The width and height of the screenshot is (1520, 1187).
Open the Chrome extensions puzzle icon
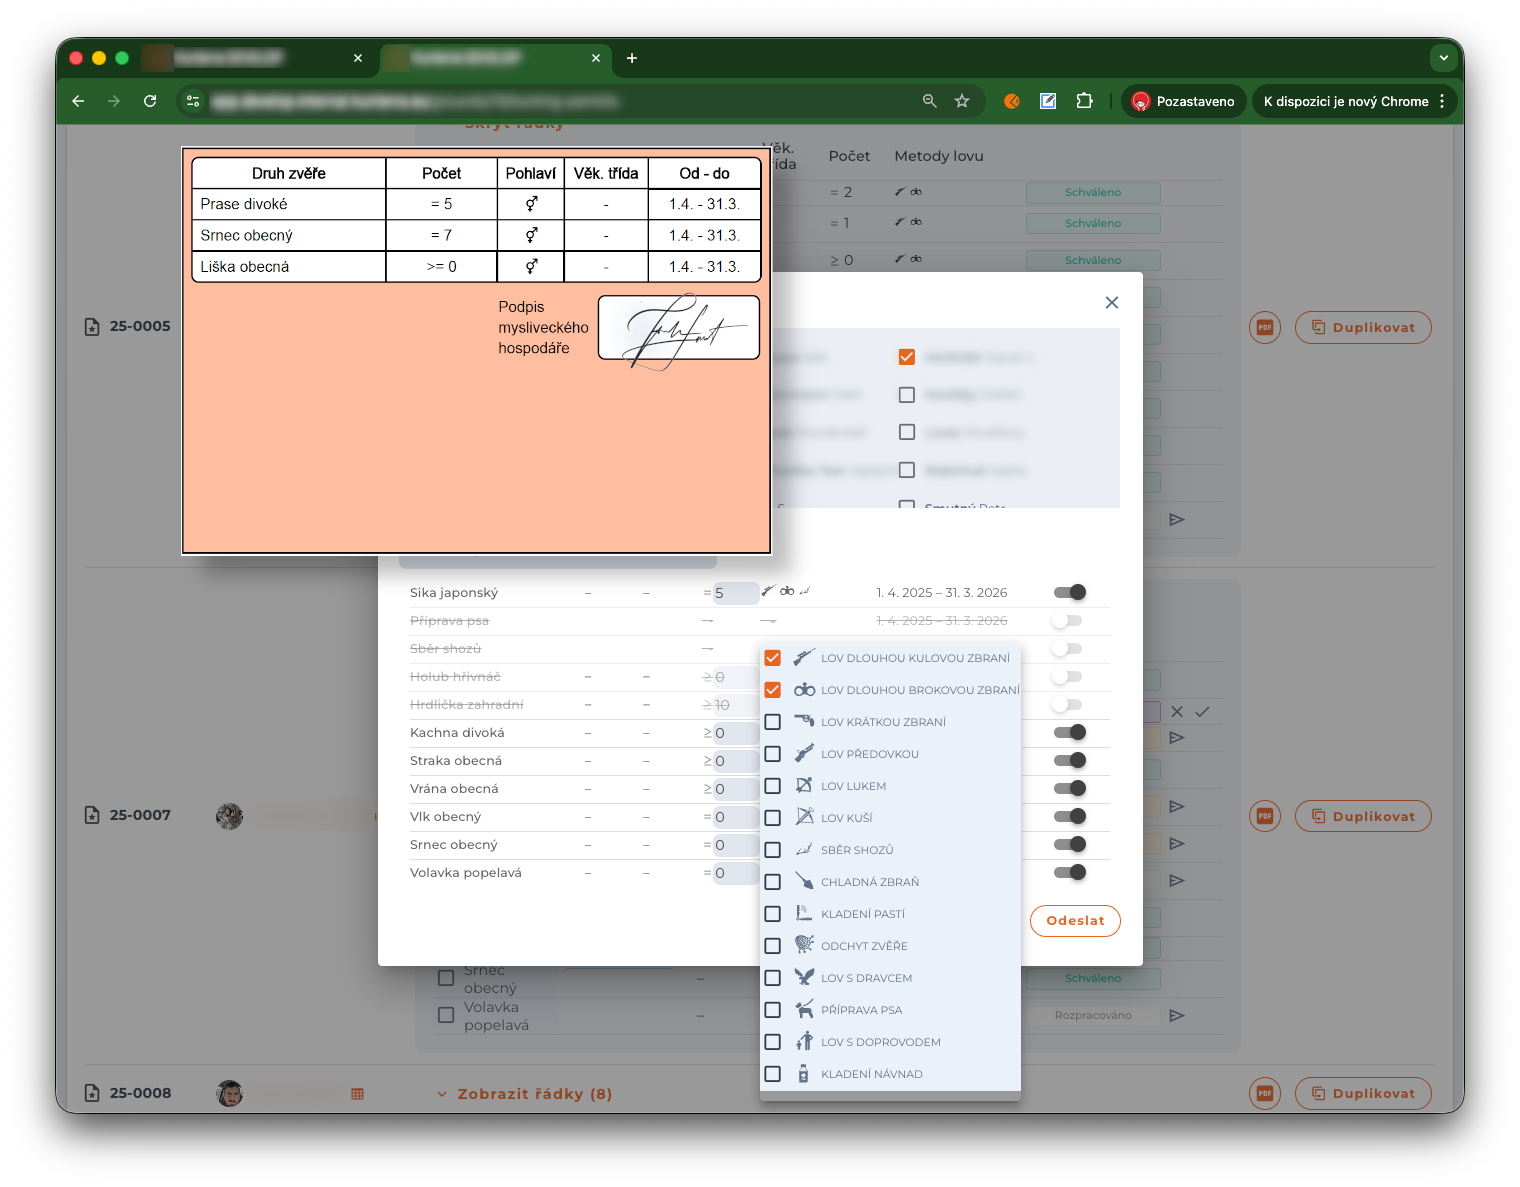pyautogui.click(x=1084, y=101)
